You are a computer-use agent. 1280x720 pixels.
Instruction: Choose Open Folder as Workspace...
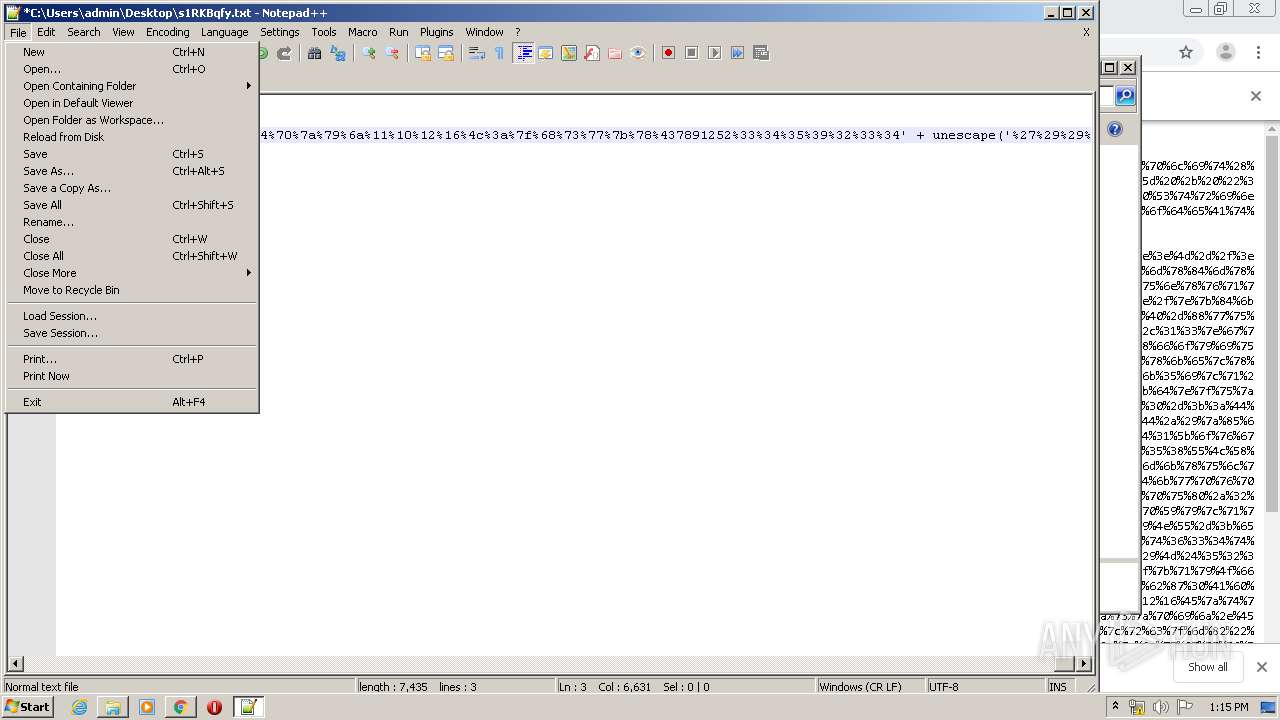tap(132, 120)
